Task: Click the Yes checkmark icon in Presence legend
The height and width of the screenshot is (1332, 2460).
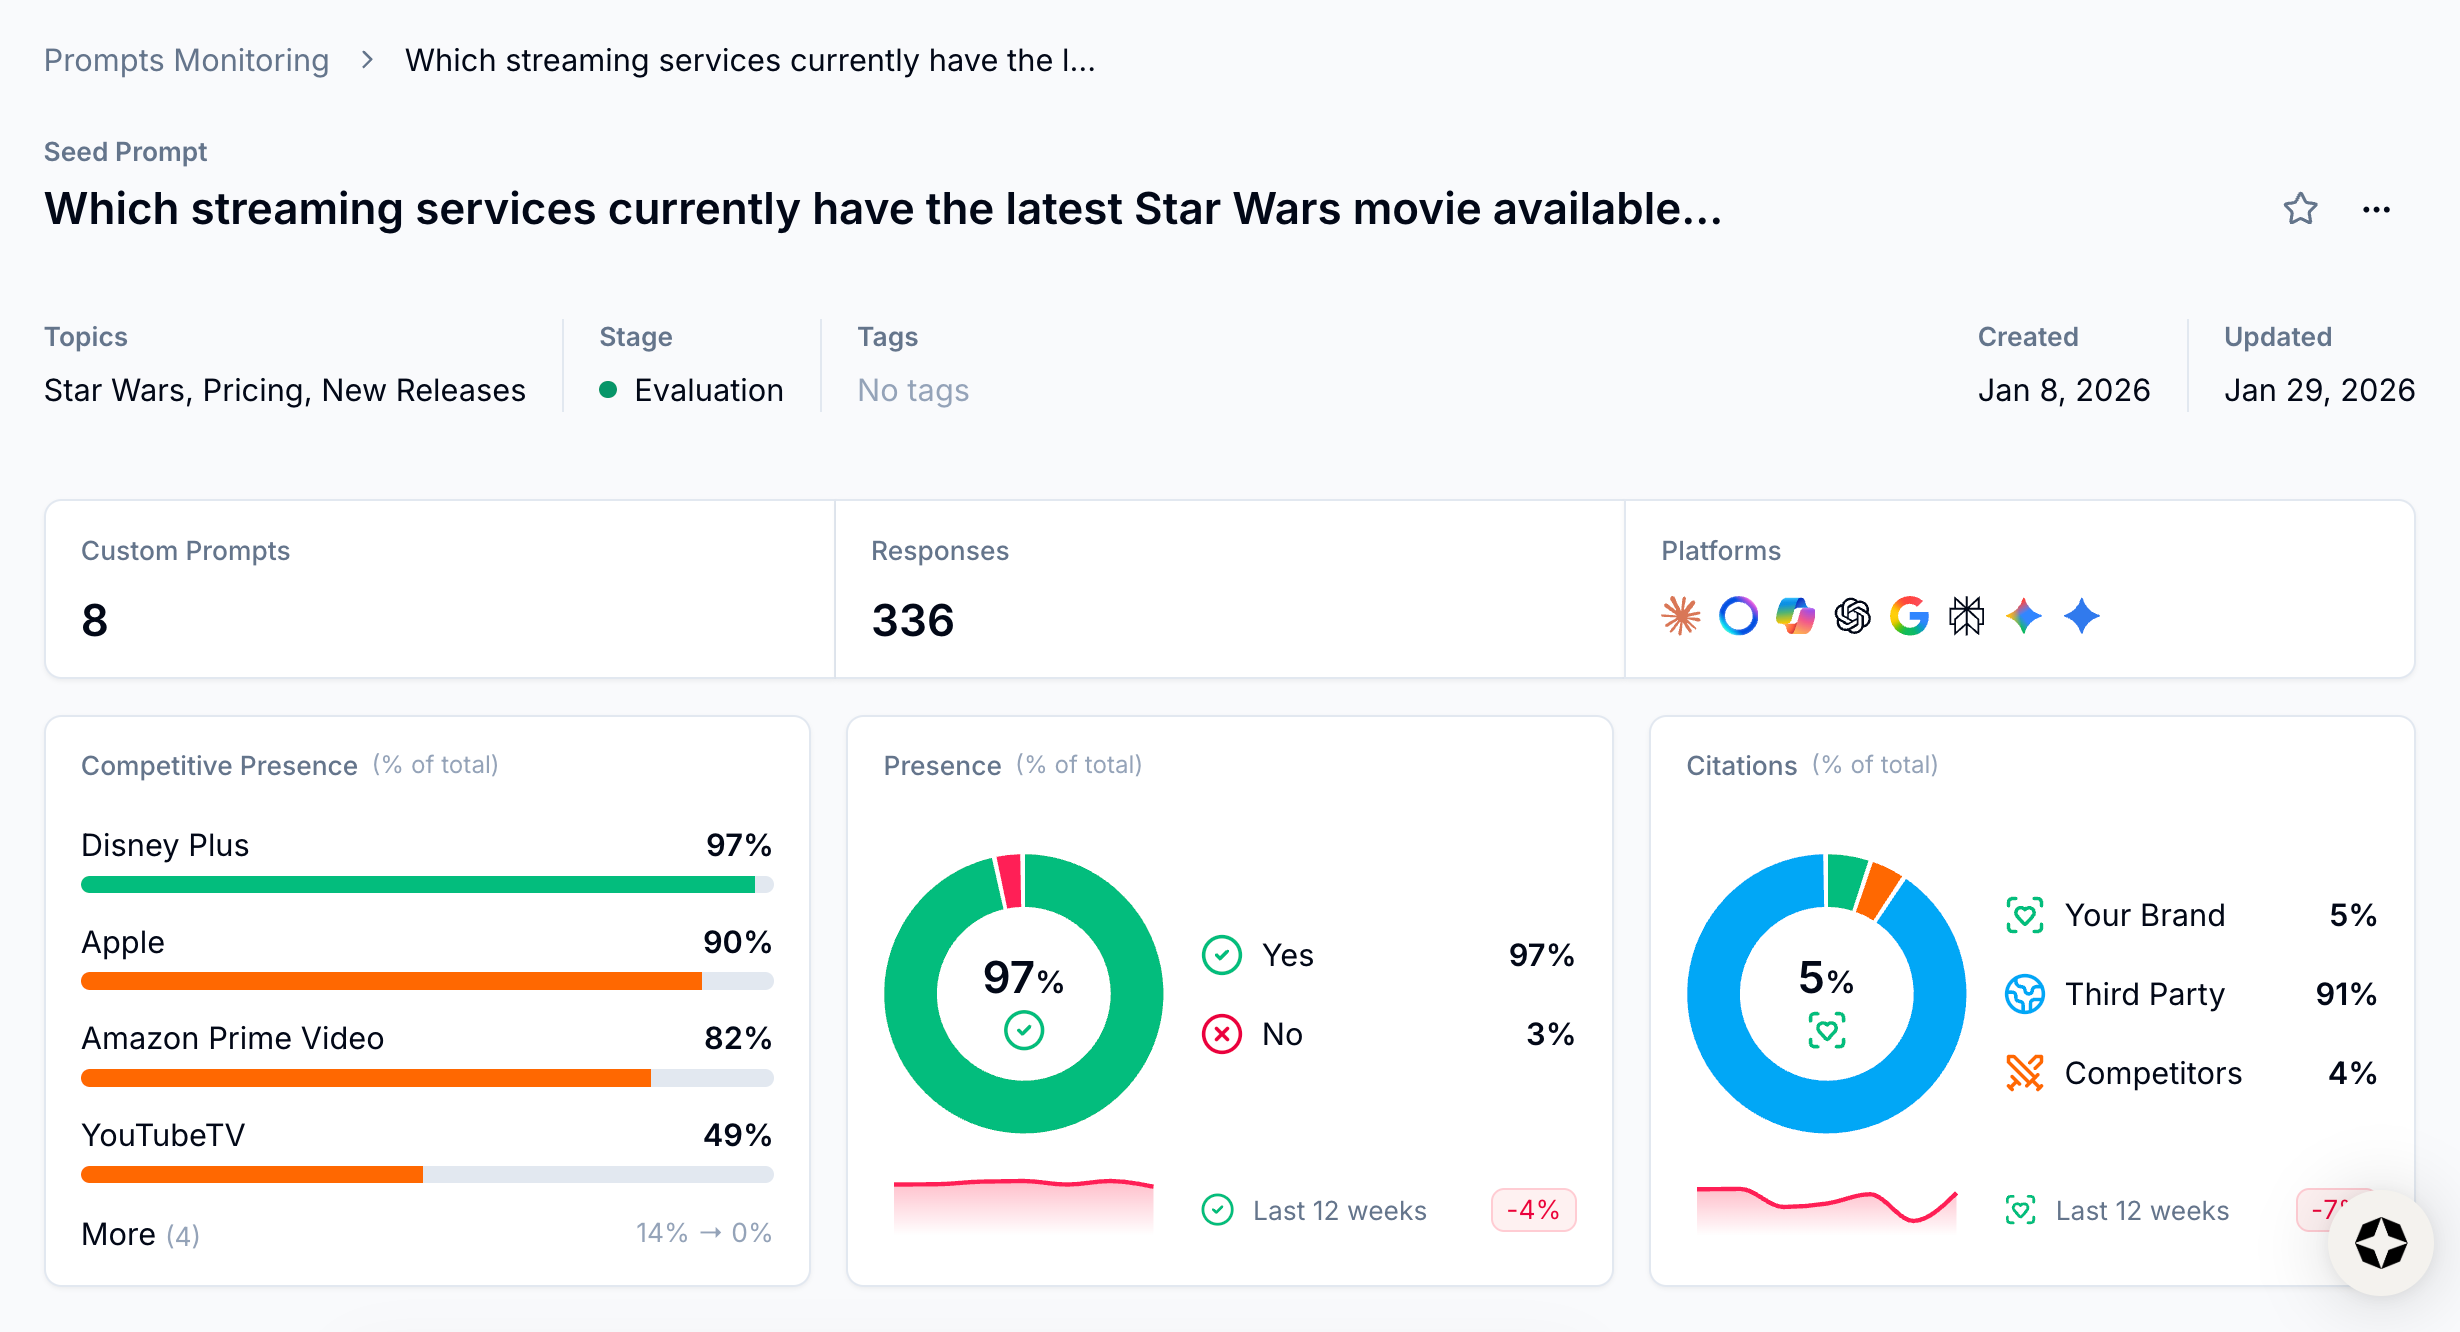Action: (1222, 955)
